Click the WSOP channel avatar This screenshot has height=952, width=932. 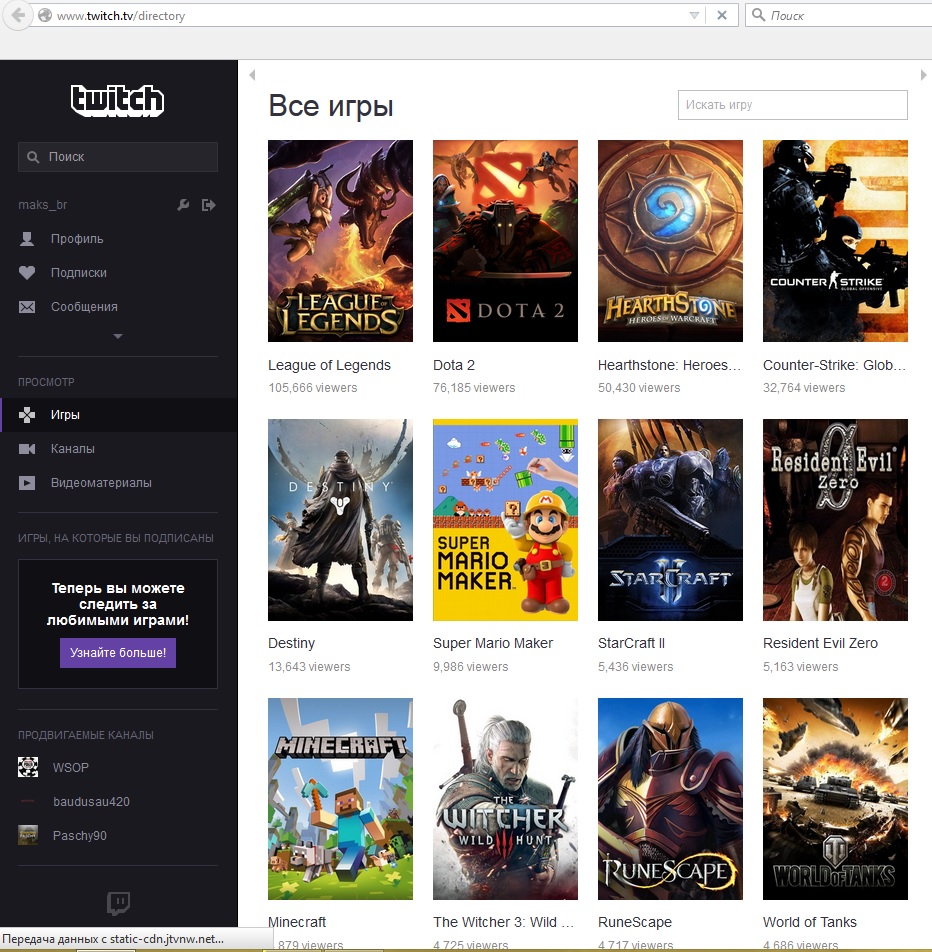[x=28, y=767]
